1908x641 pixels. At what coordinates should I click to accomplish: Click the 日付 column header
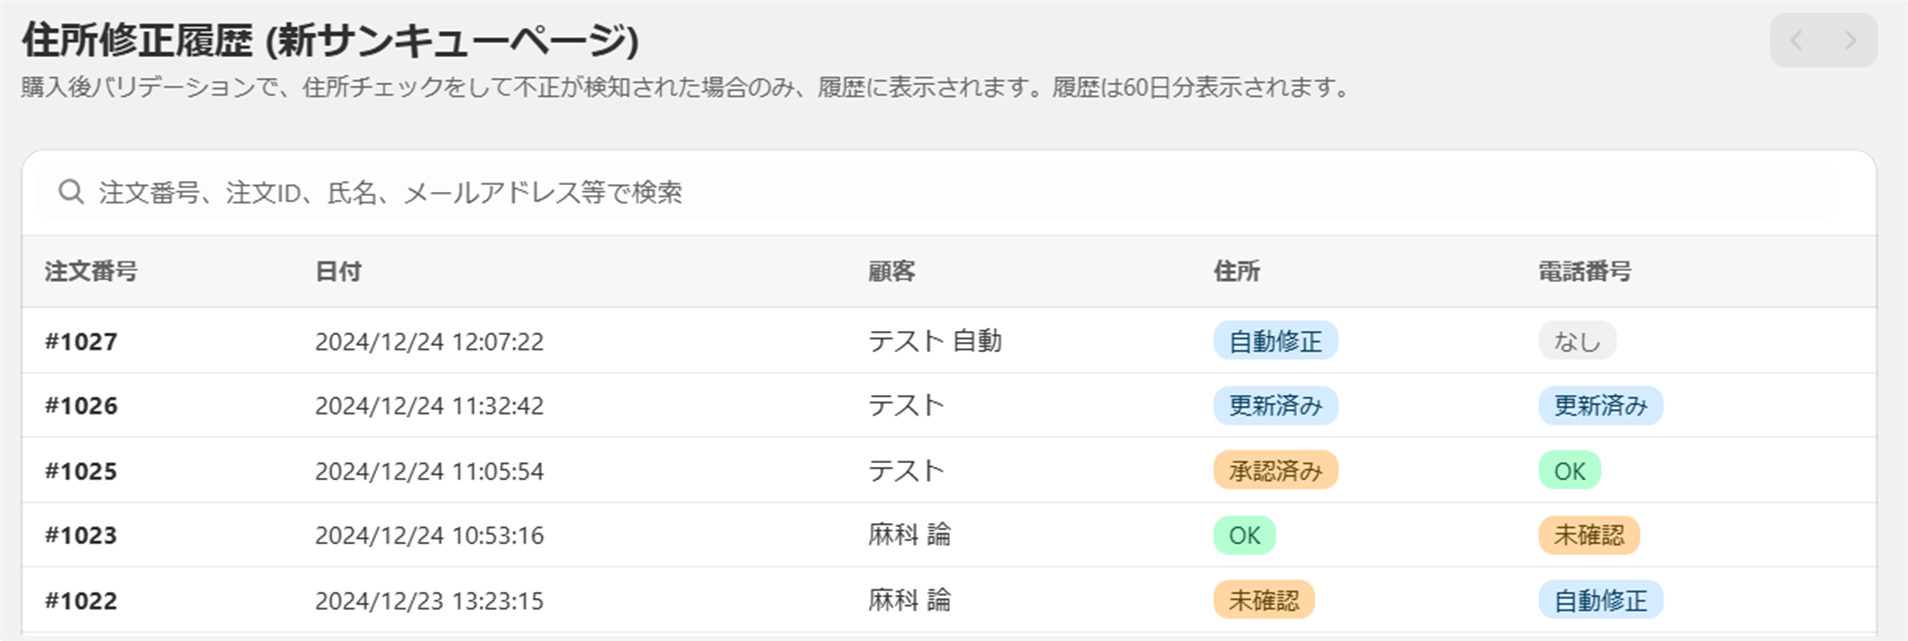(x=338, y=271)
